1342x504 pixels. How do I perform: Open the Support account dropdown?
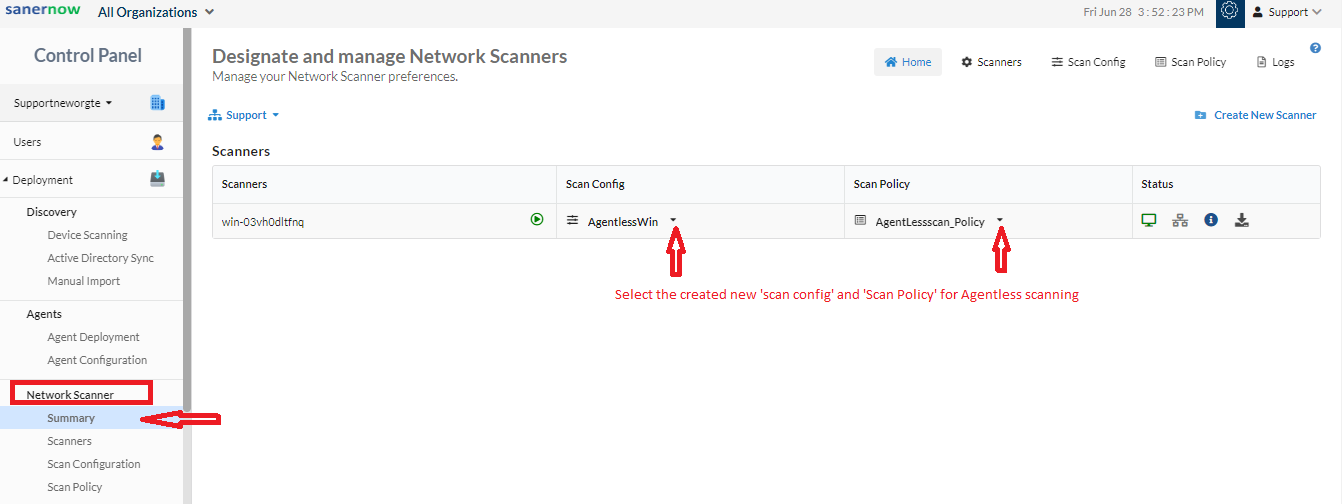(1287, 12)
